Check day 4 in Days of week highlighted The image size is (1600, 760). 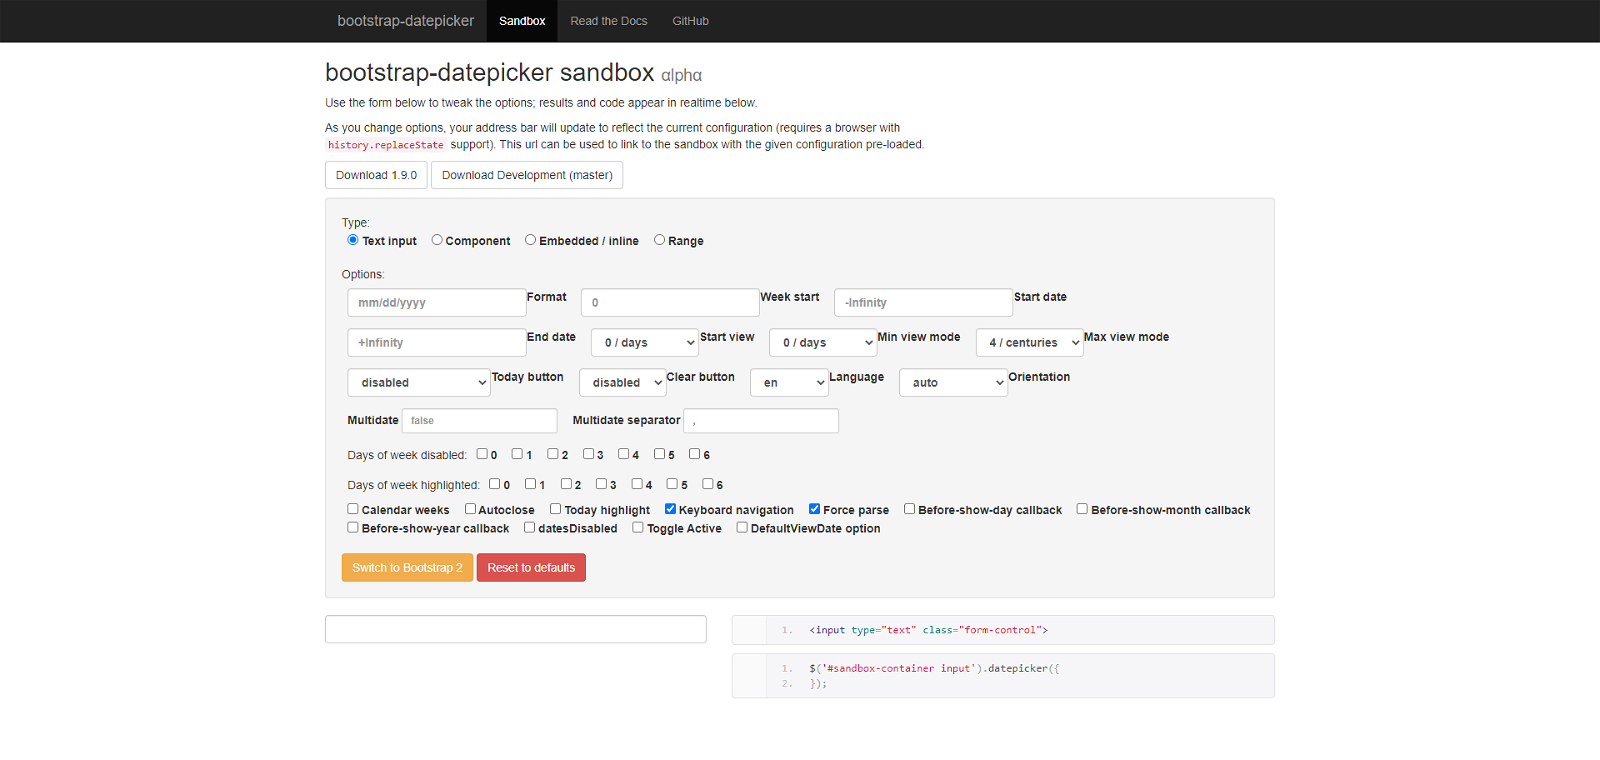point(637,484)
